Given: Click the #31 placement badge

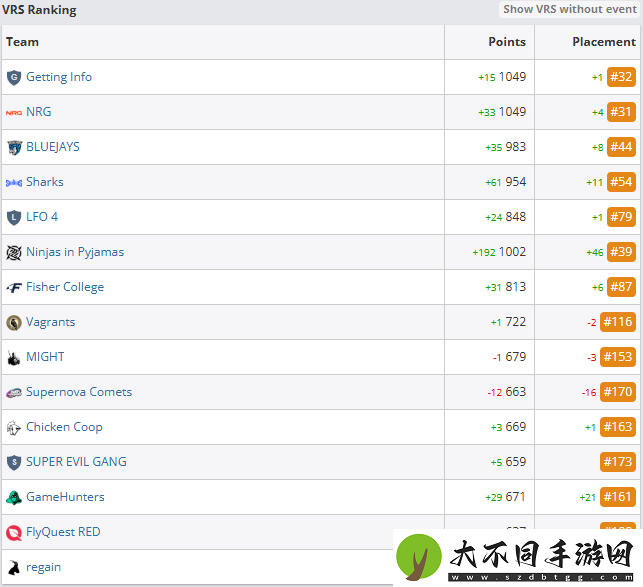Looking at the screenshot, I should coord(621,112).
